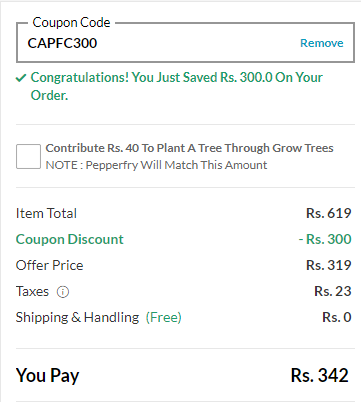Select the Congratulations savings message text
Image resolution: width=361 pixels, height=402 pixels.
point(177,86)
